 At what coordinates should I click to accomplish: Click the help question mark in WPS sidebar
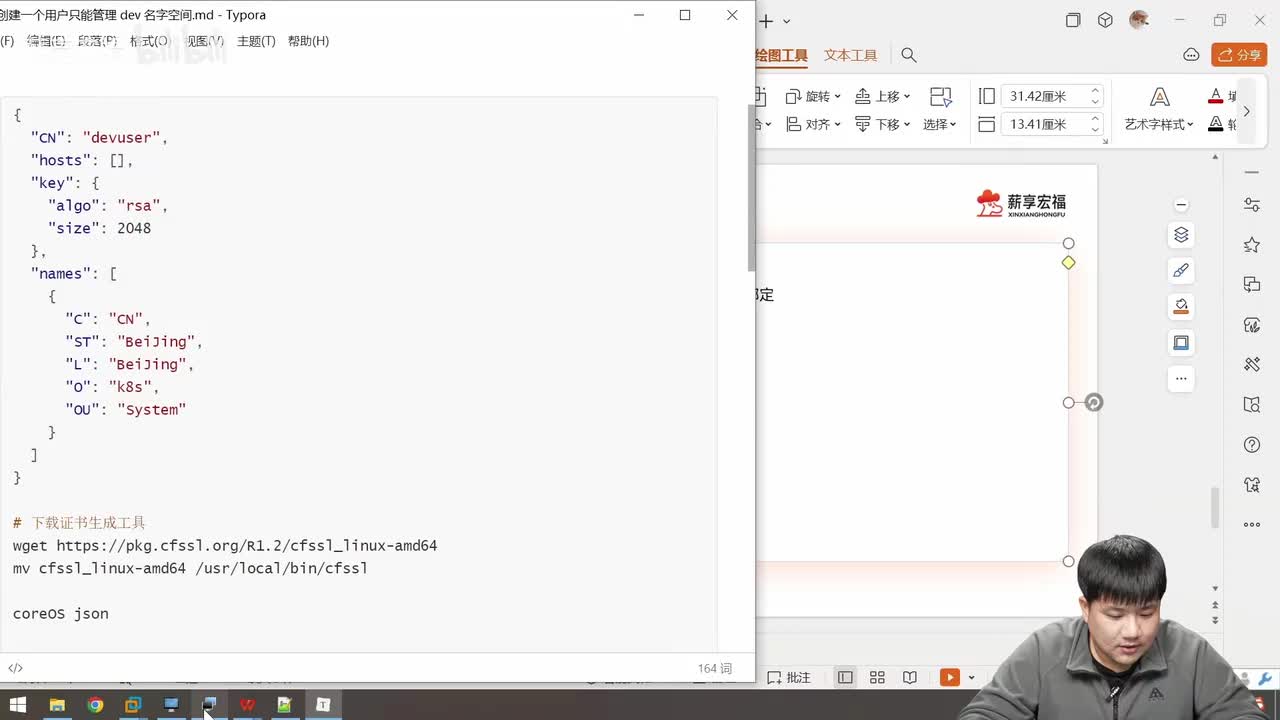1251,445
